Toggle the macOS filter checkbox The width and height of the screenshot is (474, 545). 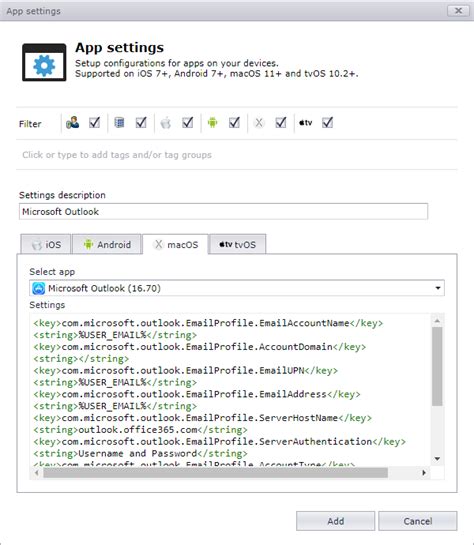[281, 122]
